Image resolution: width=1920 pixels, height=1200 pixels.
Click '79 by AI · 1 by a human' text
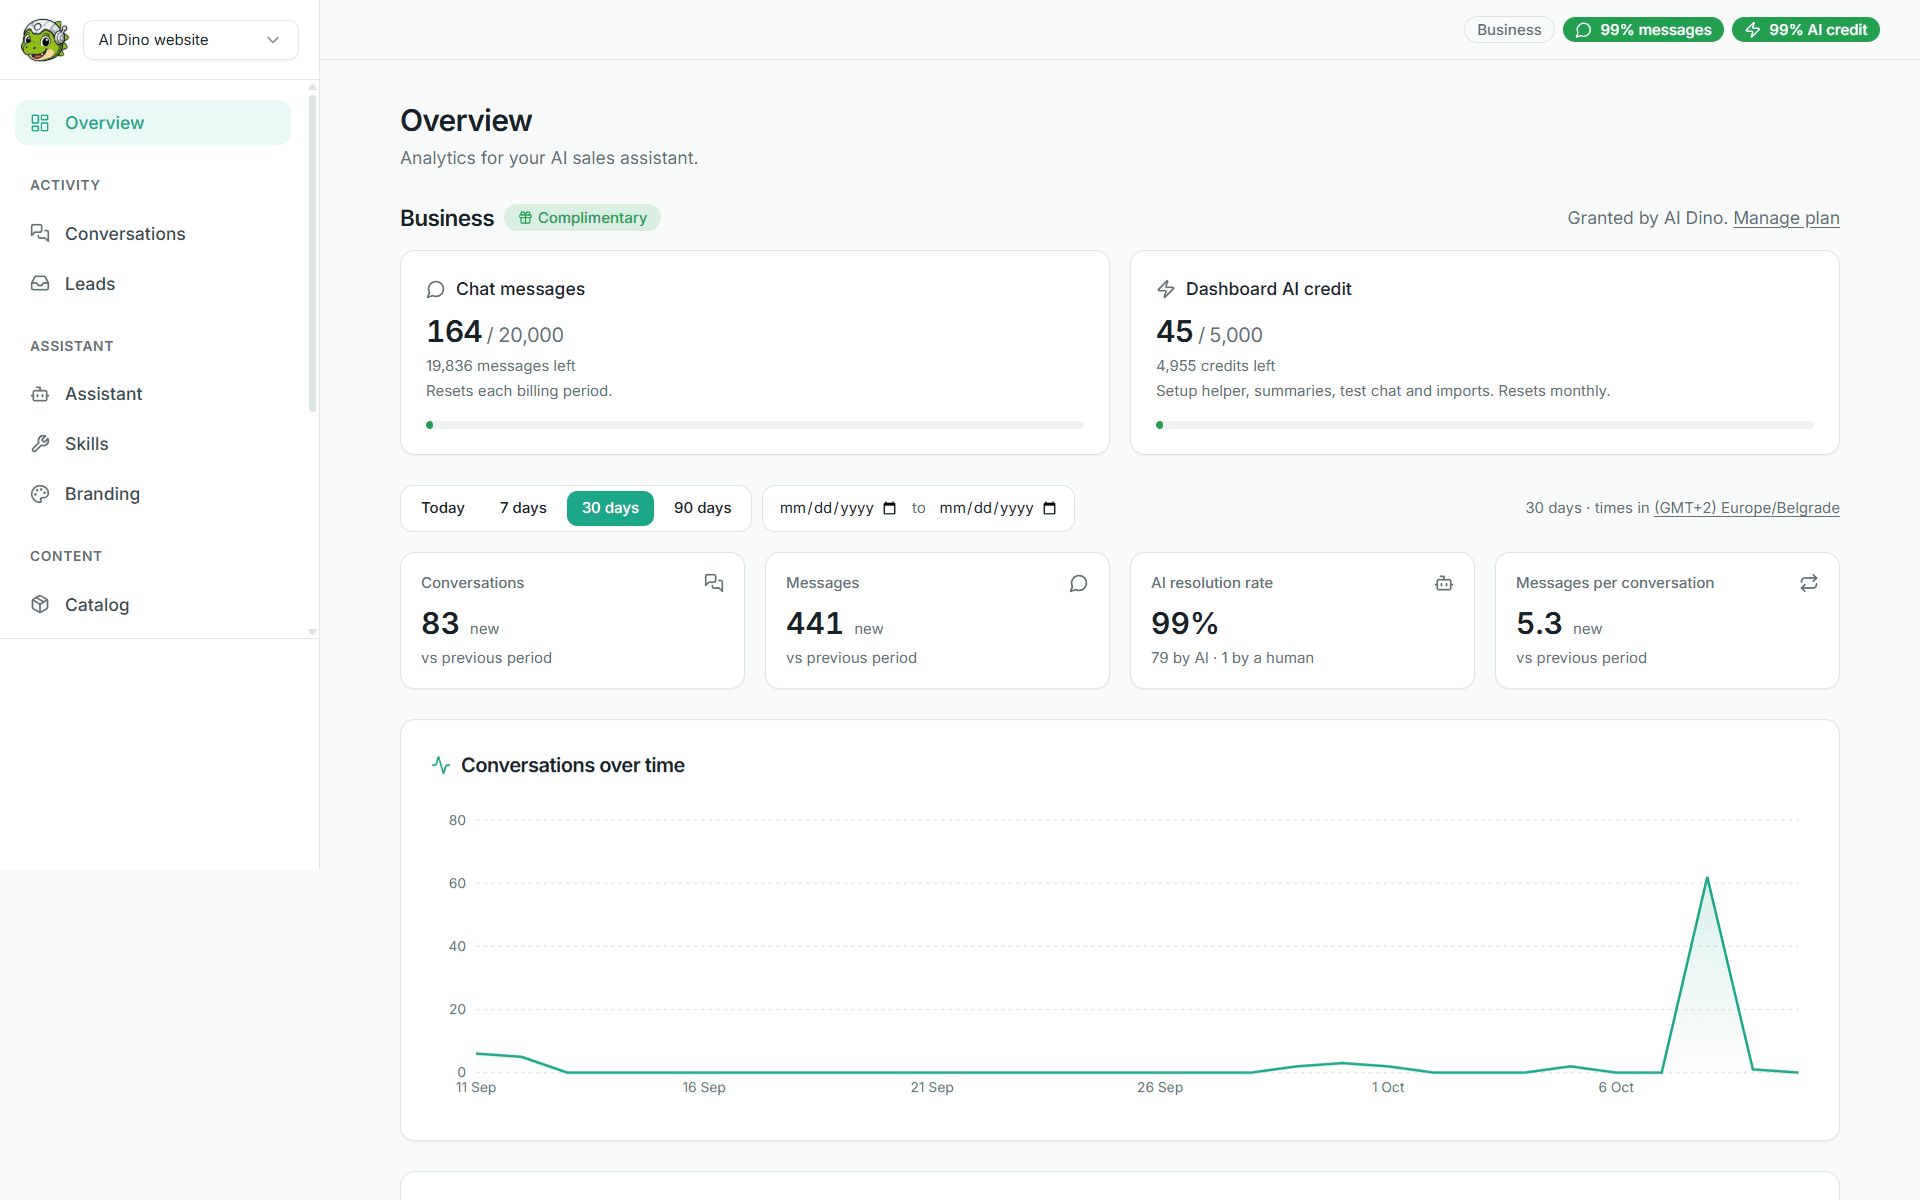(x=1232, y=658)
